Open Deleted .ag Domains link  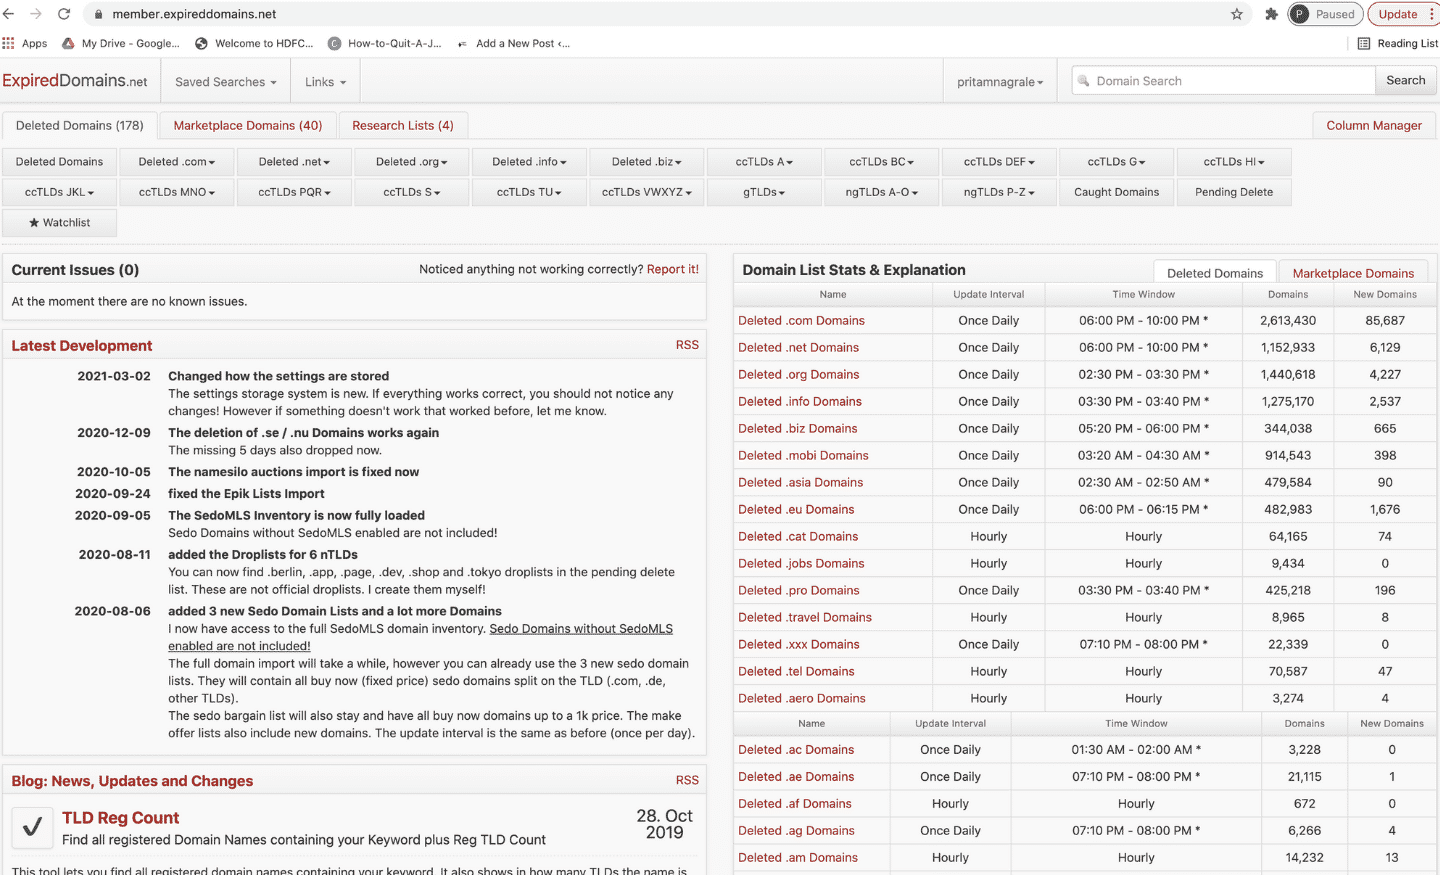pos(796,831)
